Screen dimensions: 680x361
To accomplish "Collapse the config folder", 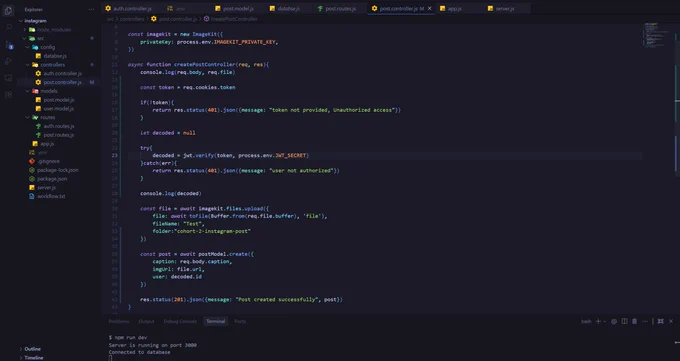I will (x=28, y=47).
